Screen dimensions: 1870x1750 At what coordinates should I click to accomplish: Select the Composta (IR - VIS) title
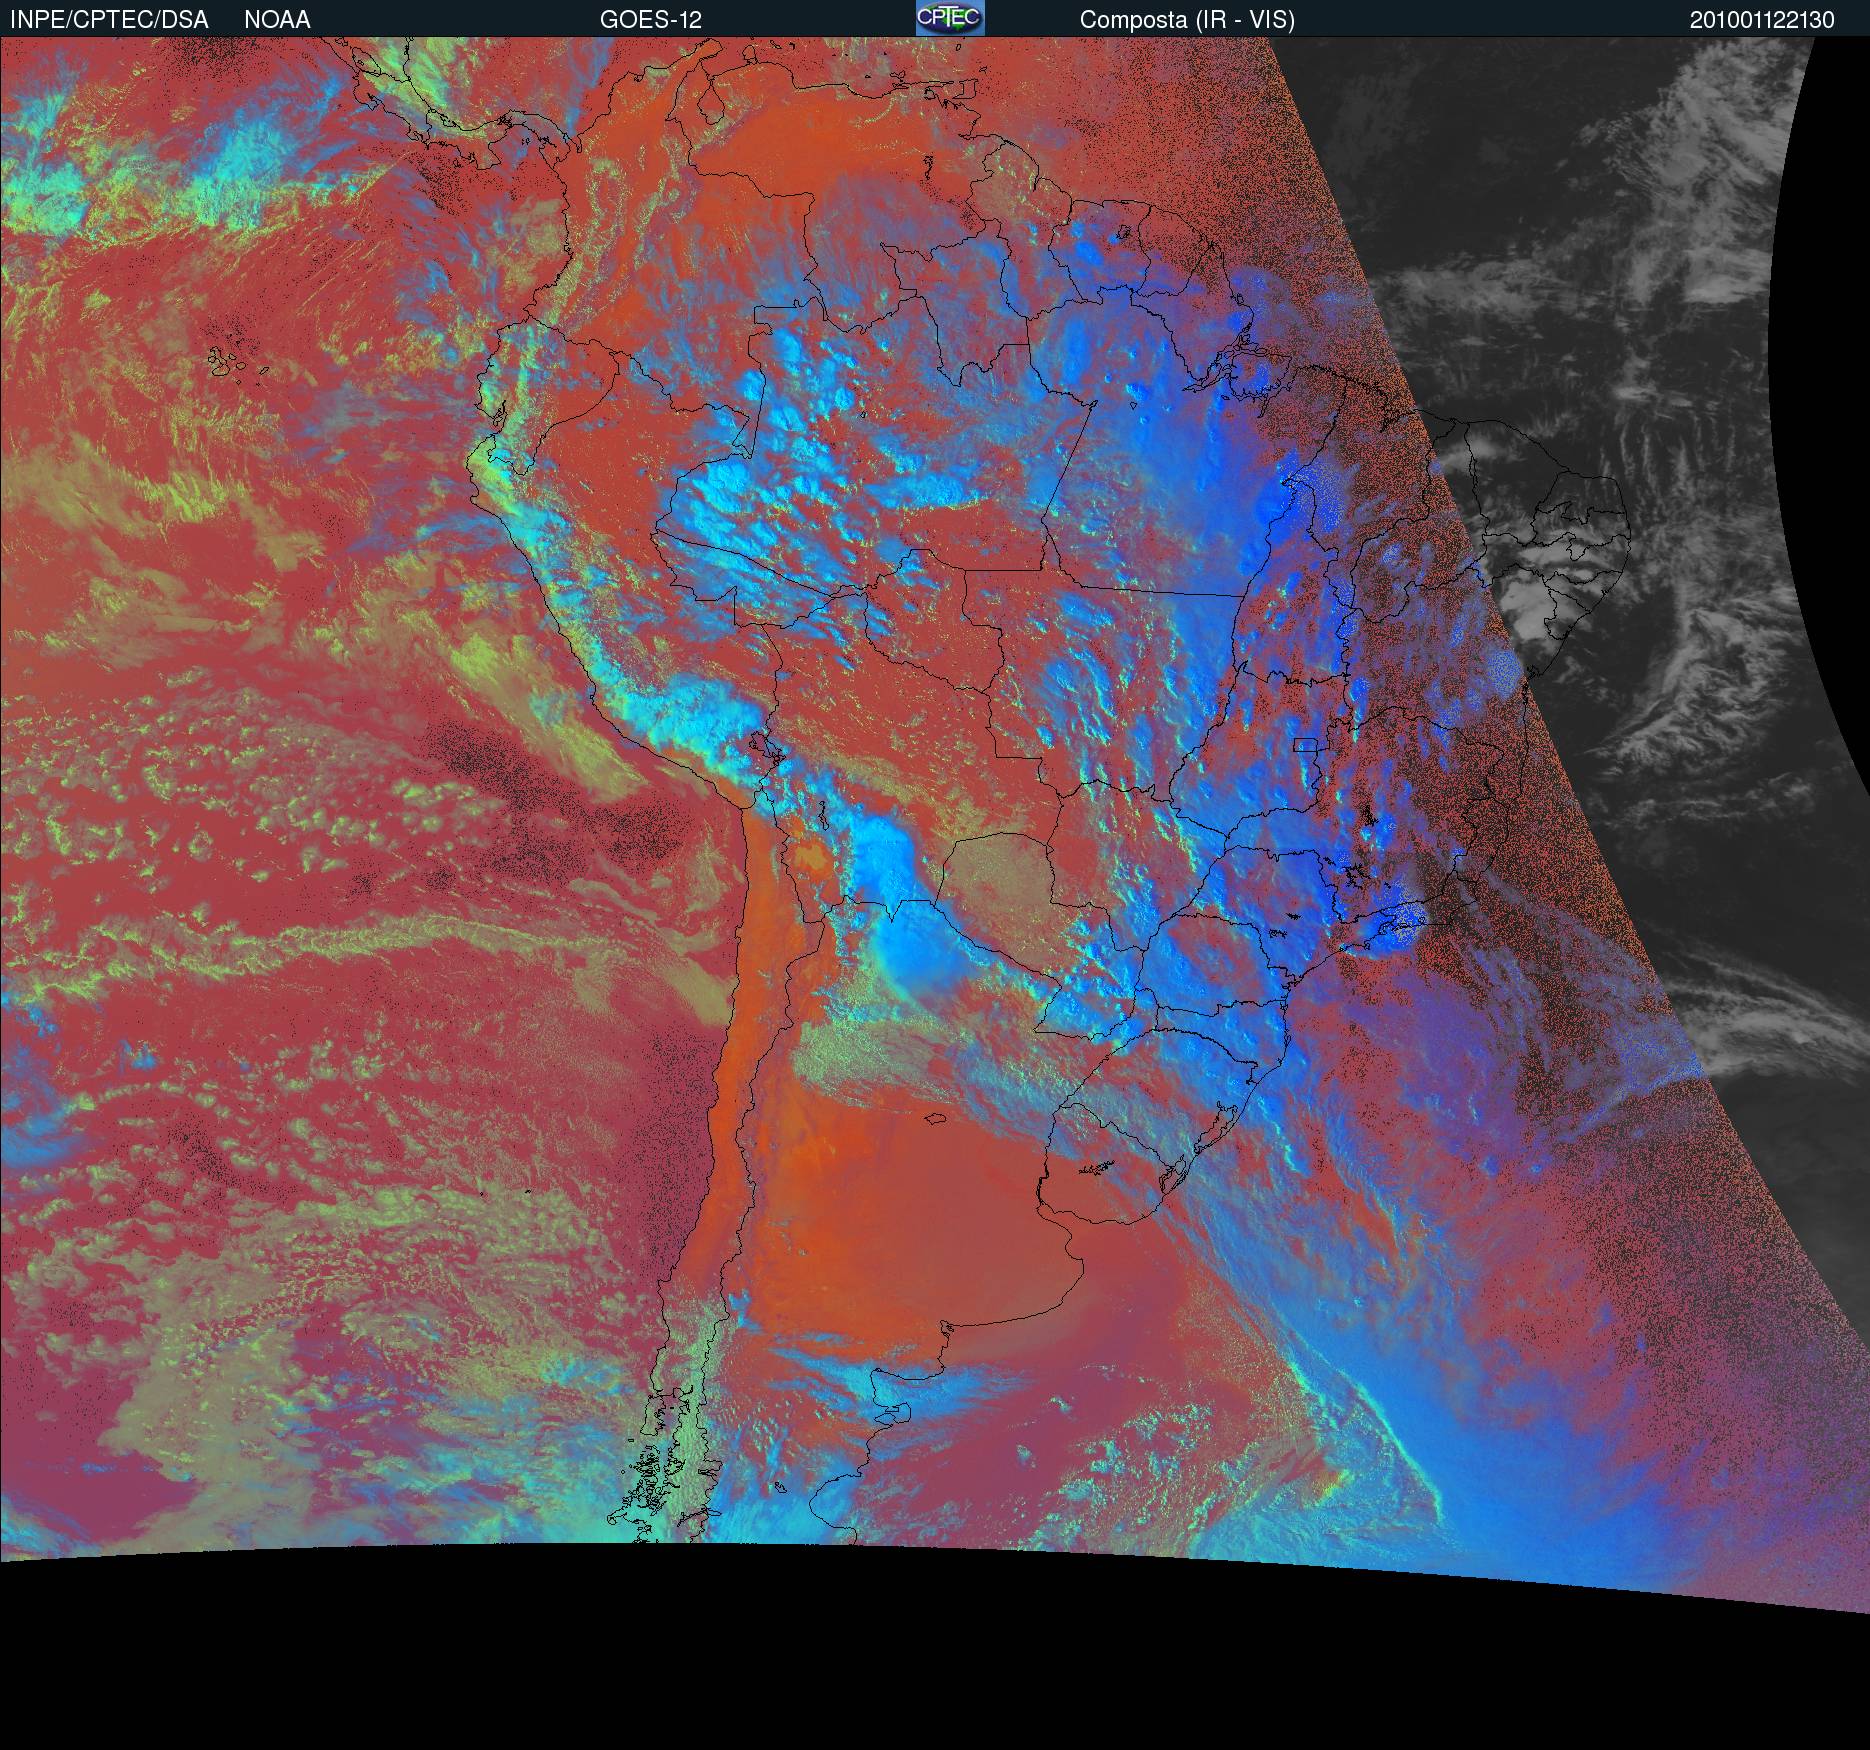click(1187, 20)
